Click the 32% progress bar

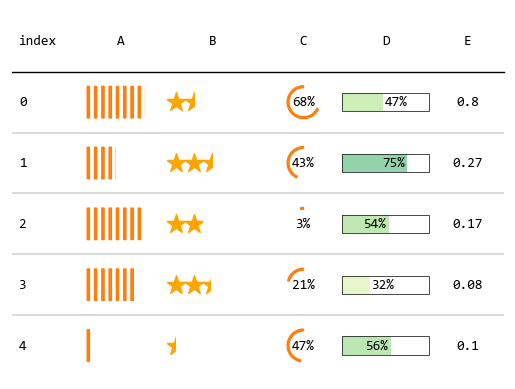pos(386,285)
